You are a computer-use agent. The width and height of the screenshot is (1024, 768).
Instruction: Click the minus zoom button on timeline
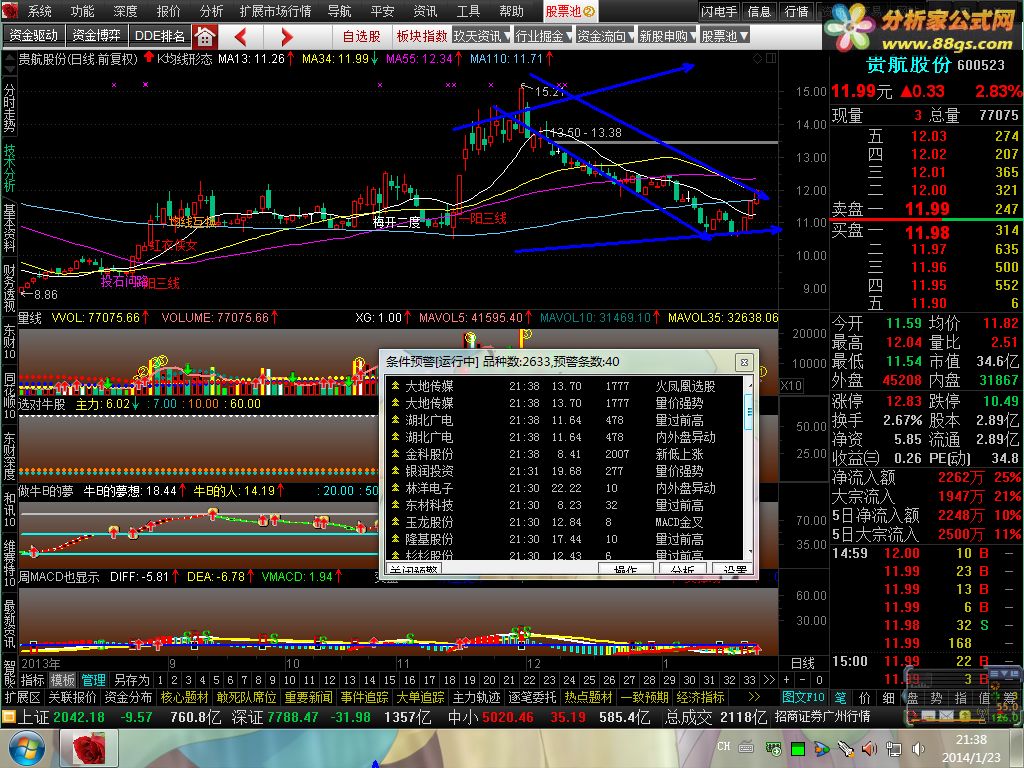(803, 680)
